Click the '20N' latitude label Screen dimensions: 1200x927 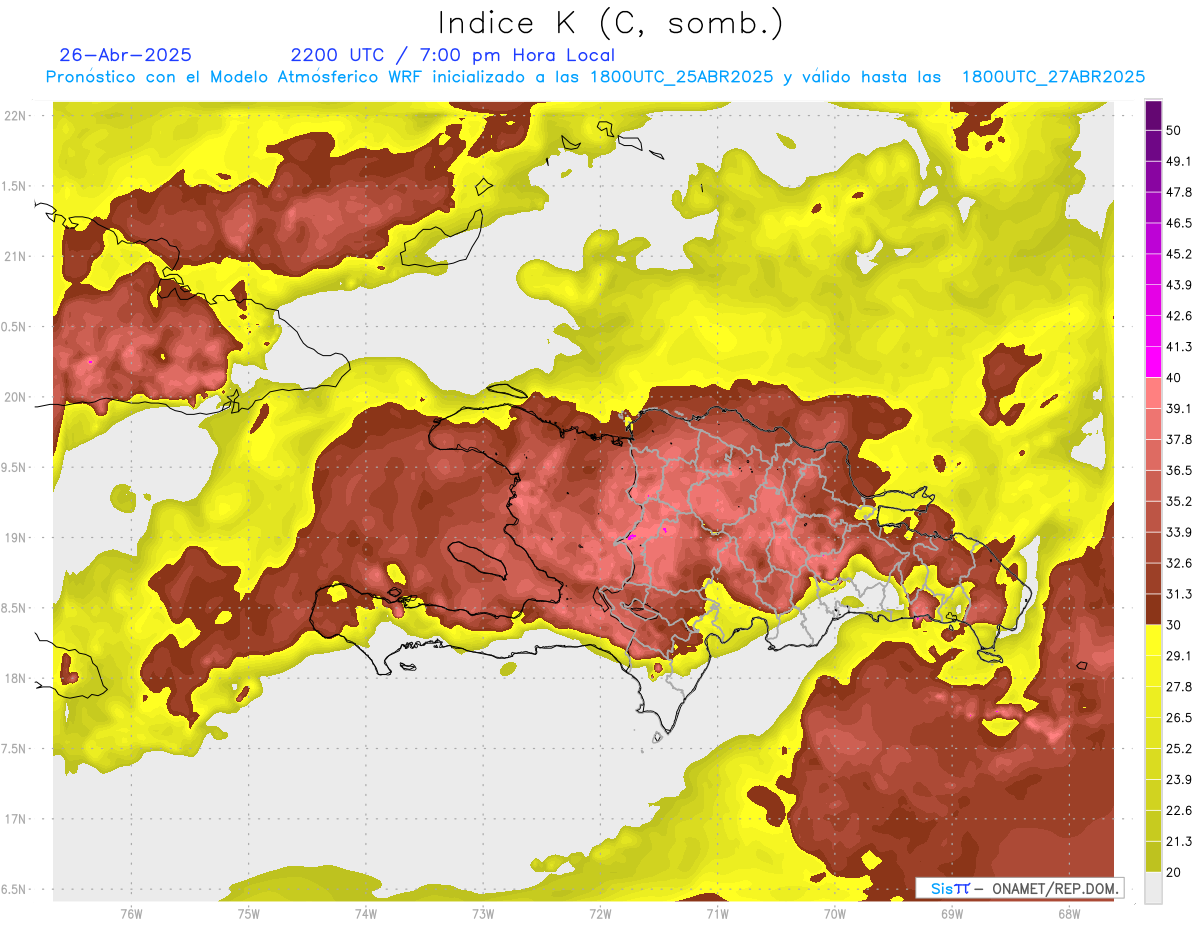[16, 397]
